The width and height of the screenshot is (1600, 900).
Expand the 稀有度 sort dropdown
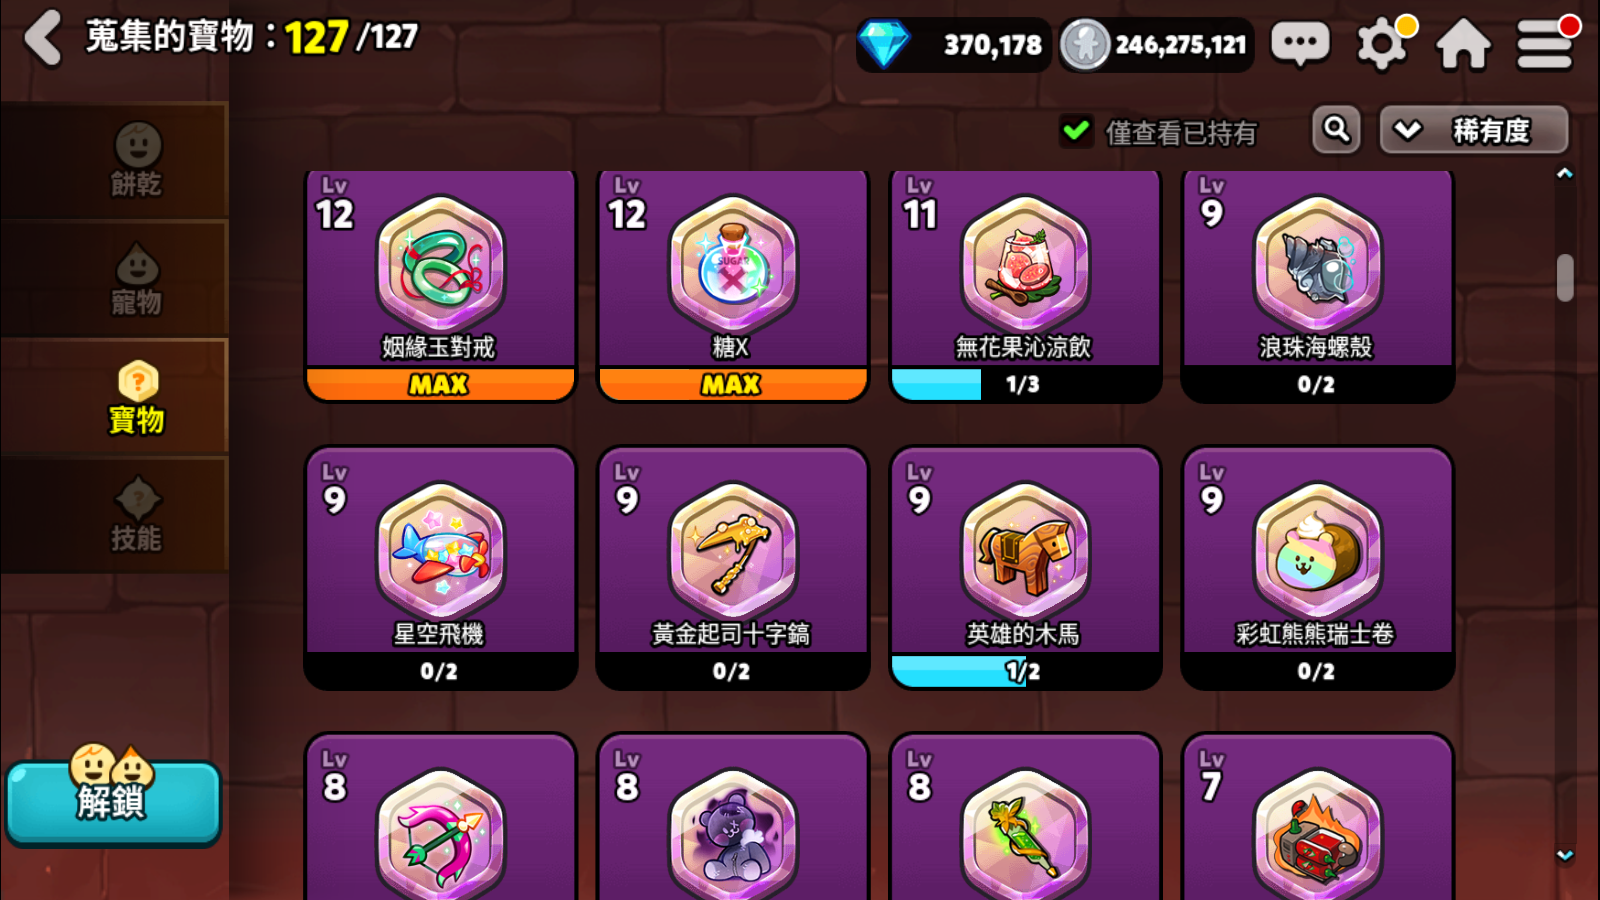[x=1474, y=130]
